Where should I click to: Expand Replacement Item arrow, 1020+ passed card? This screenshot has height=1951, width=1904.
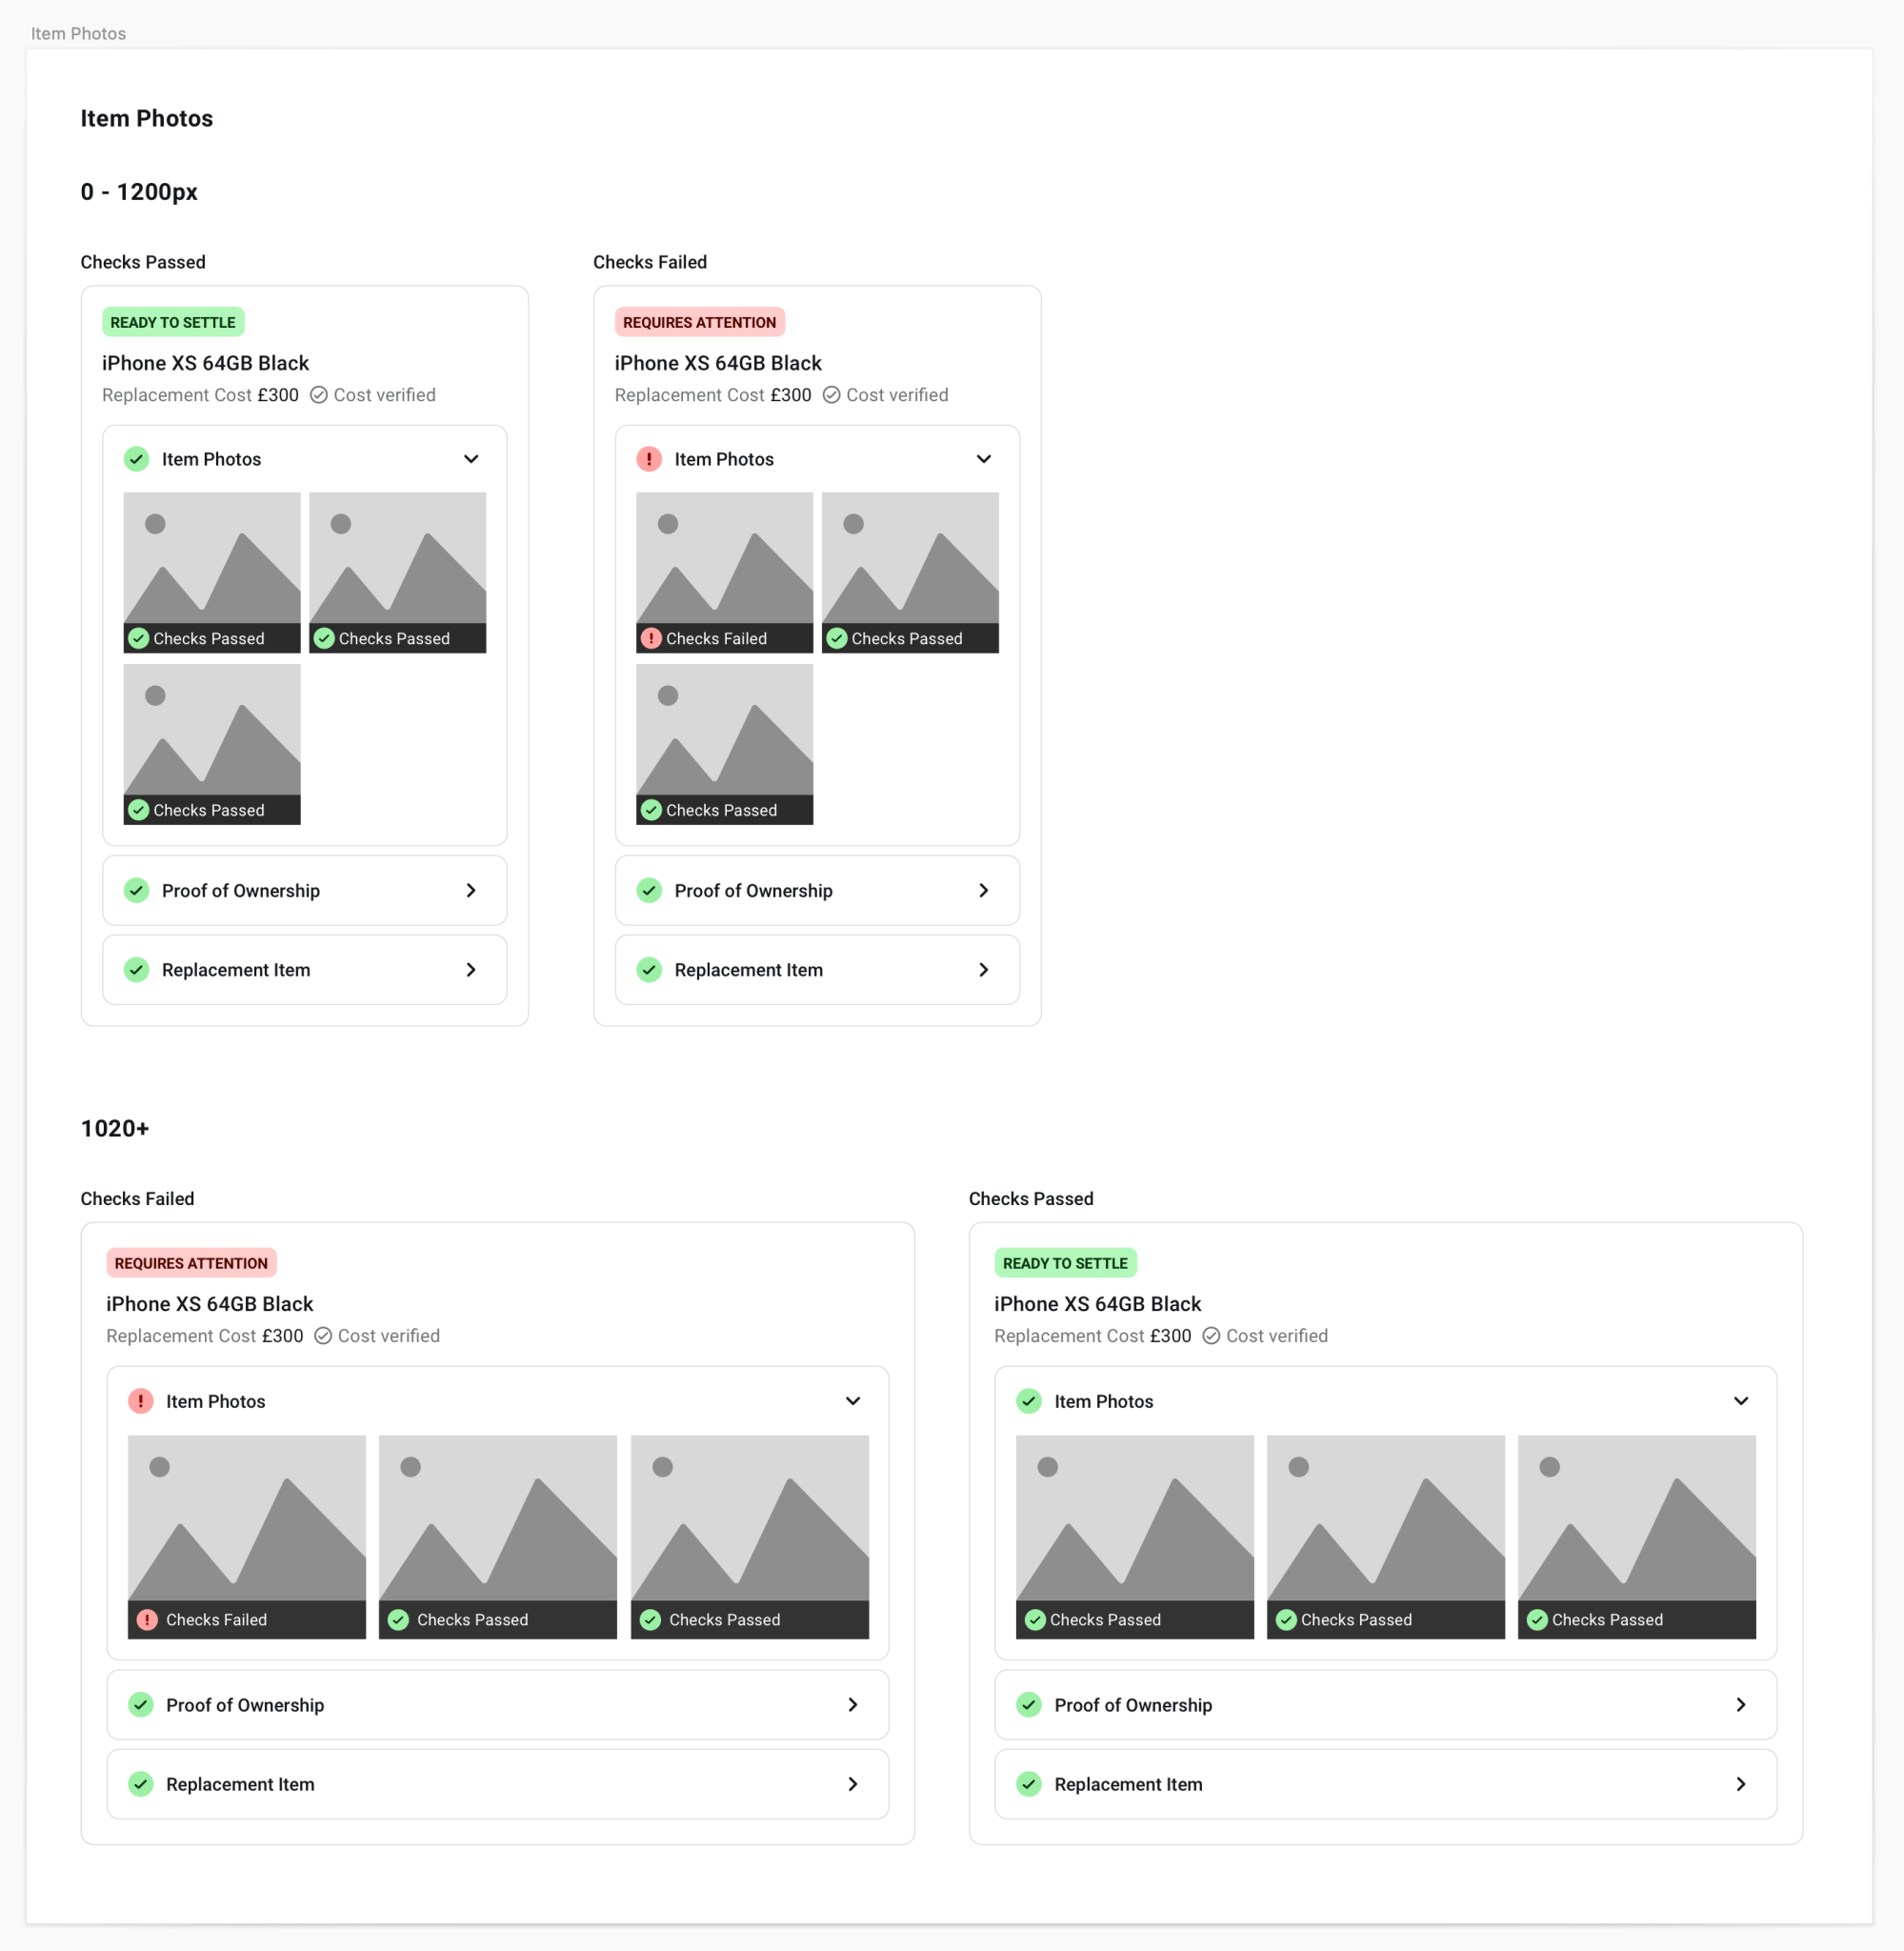pyautogui.click(x=1741, y=1784)
